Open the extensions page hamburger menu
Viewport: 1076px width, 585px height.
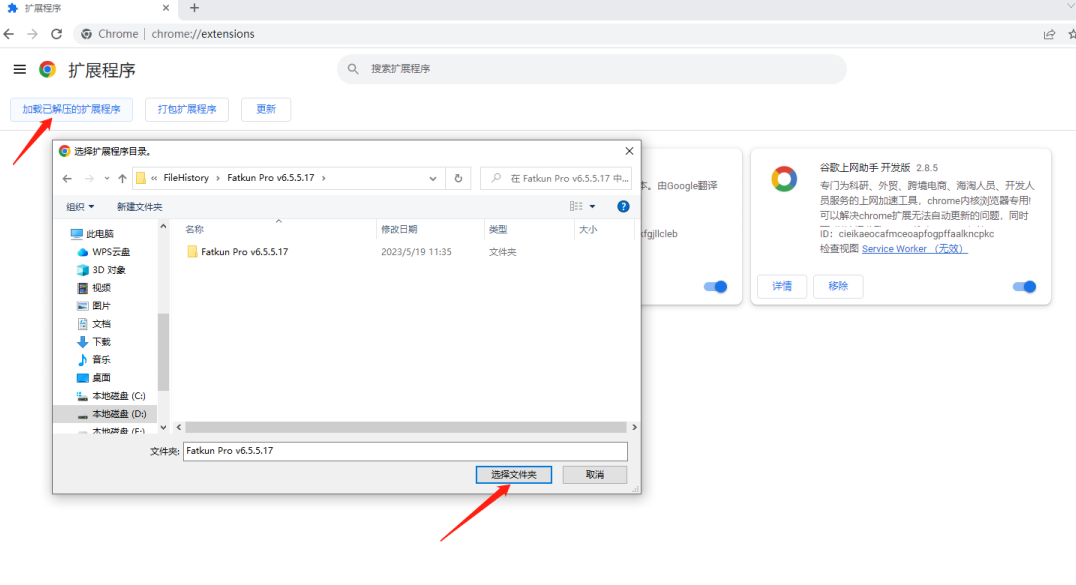click(x=19, y=69)
